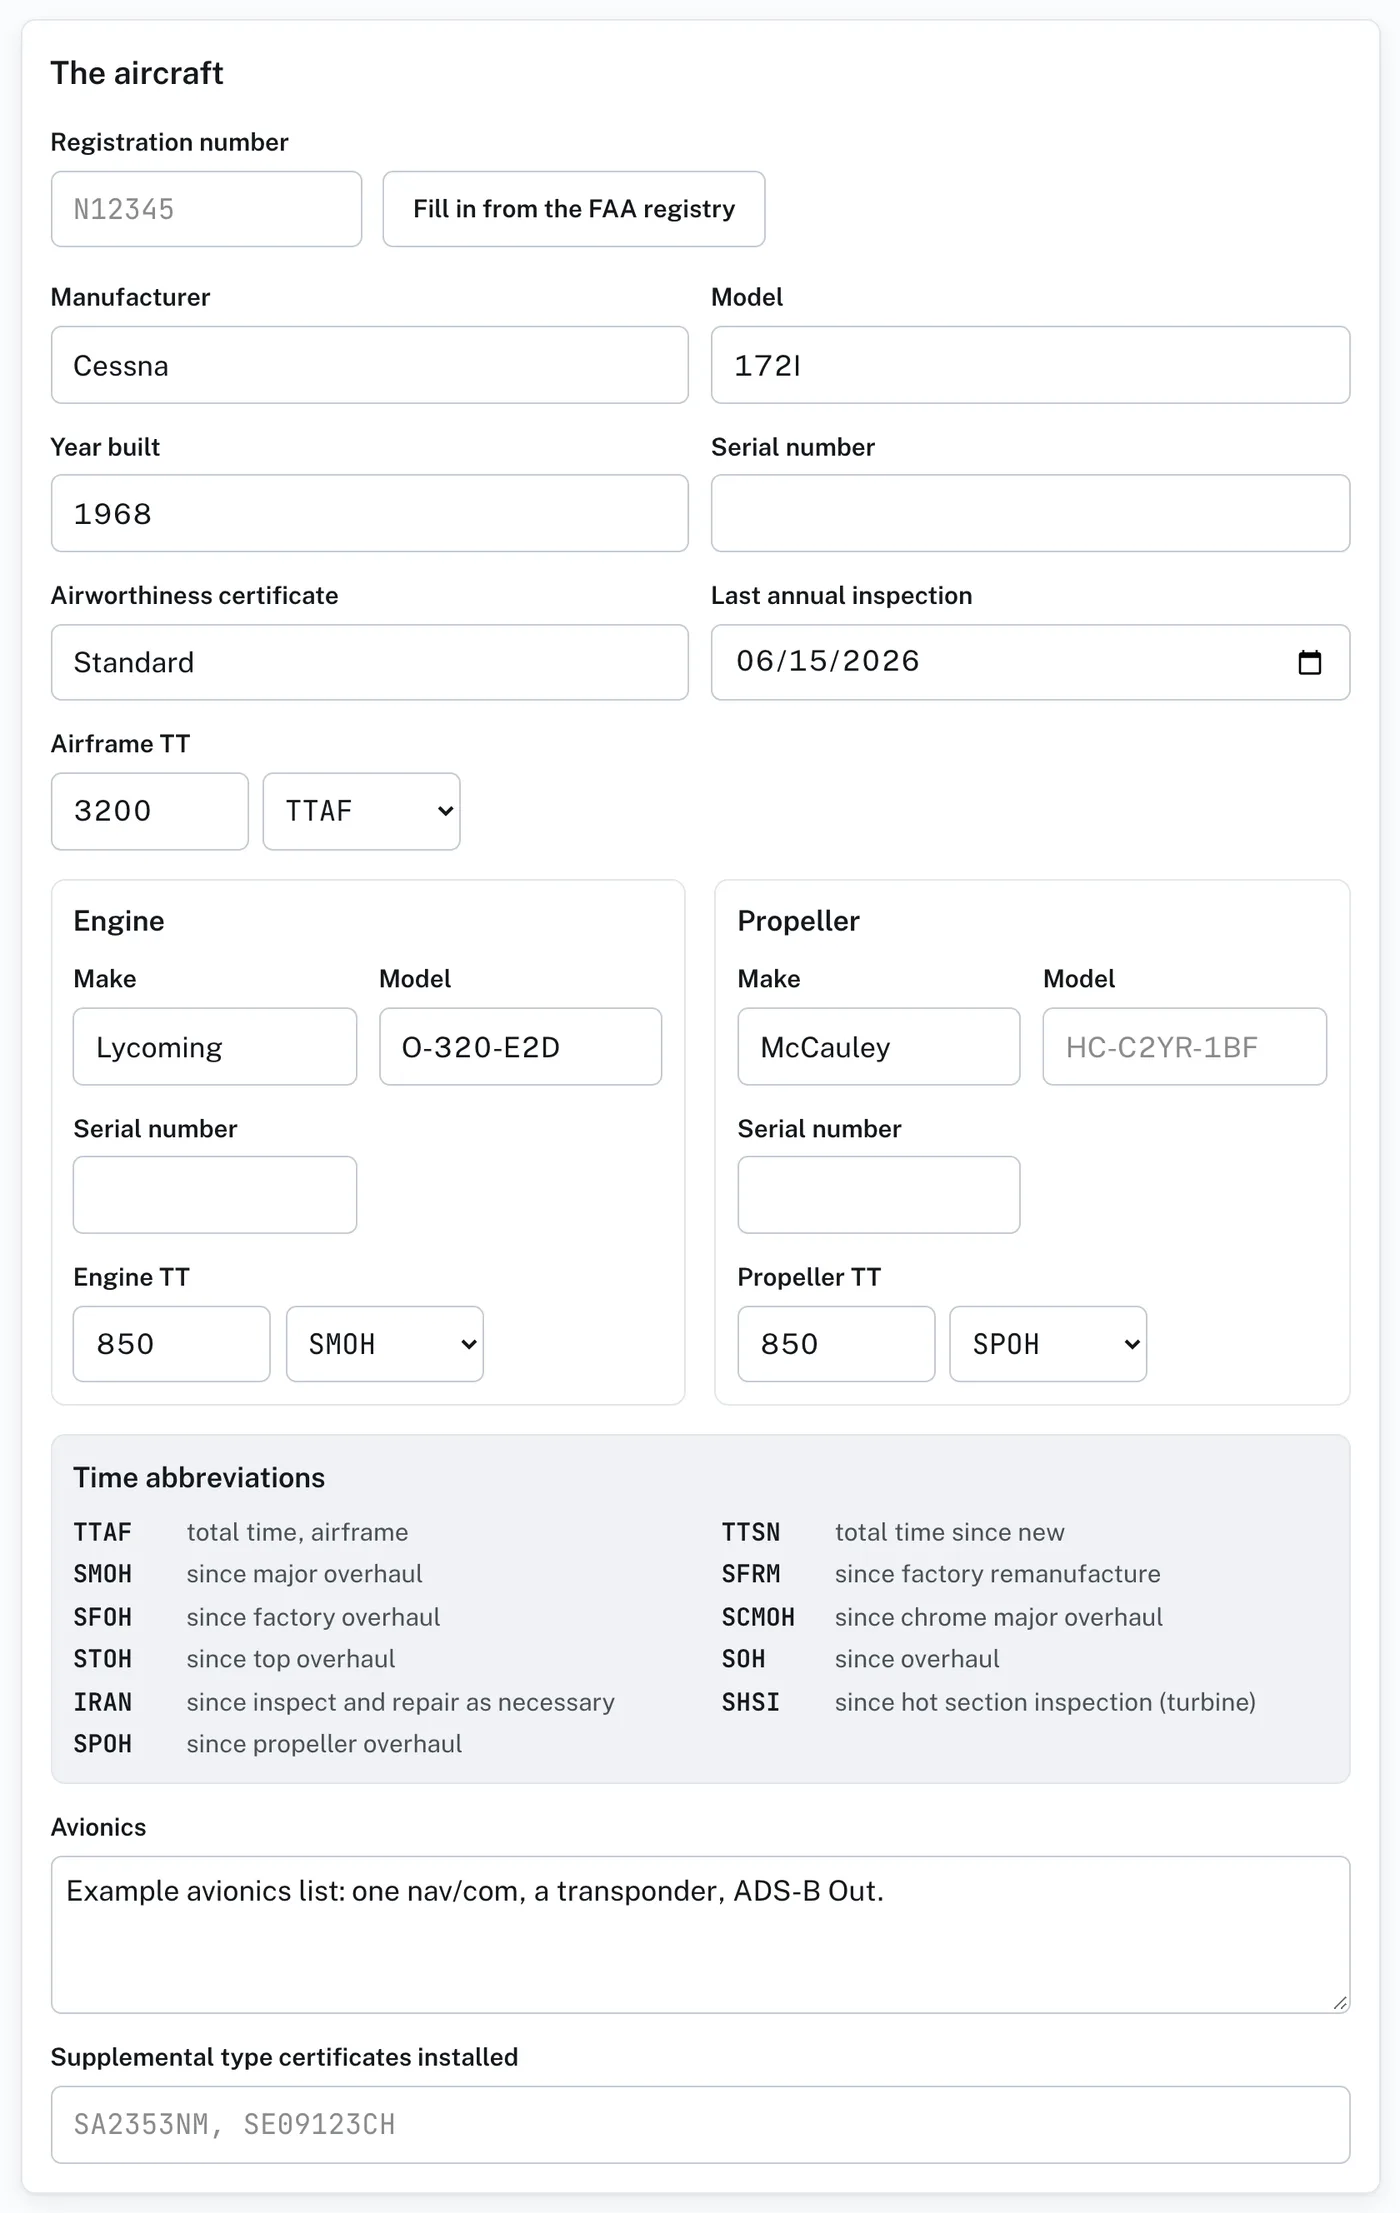Screen dimensions: 1400x2213
Task: Click the 'SFOH' abbreviation text
Action: point(102,1617)
